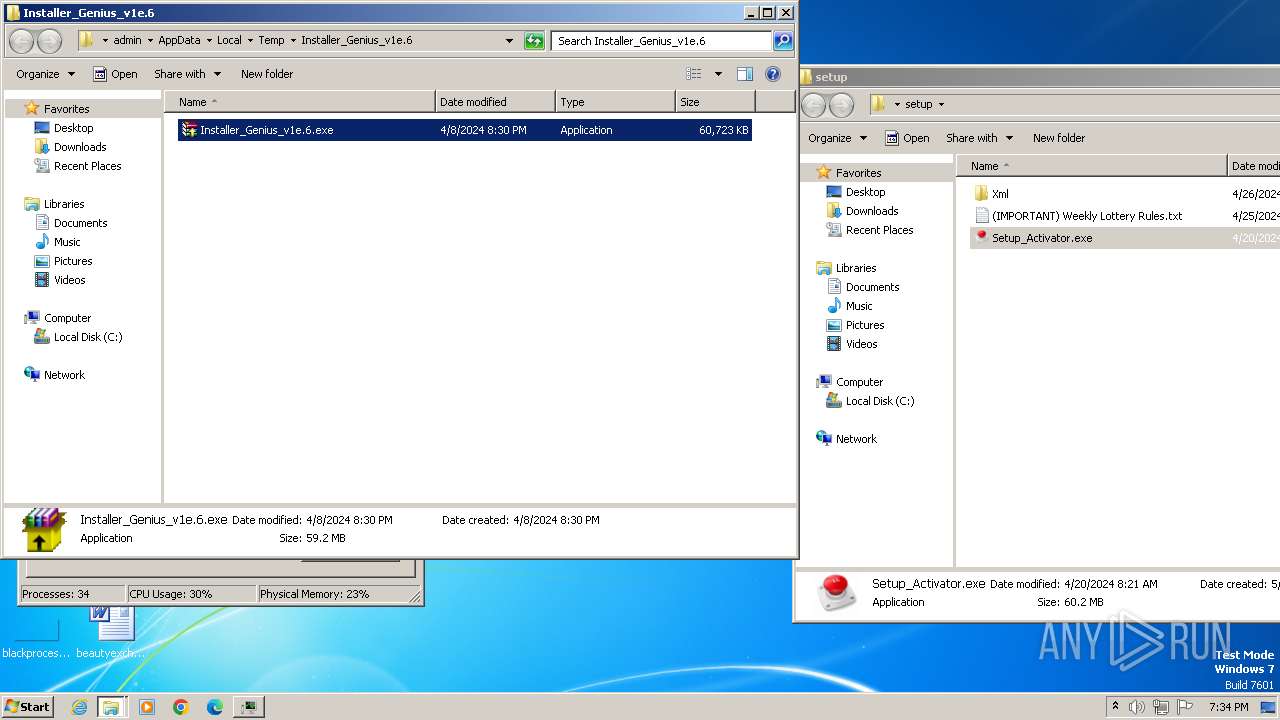The width and height of the screenshot is (1280, 720).
Task: Select Documents library in left window
Action: (71, 223)
